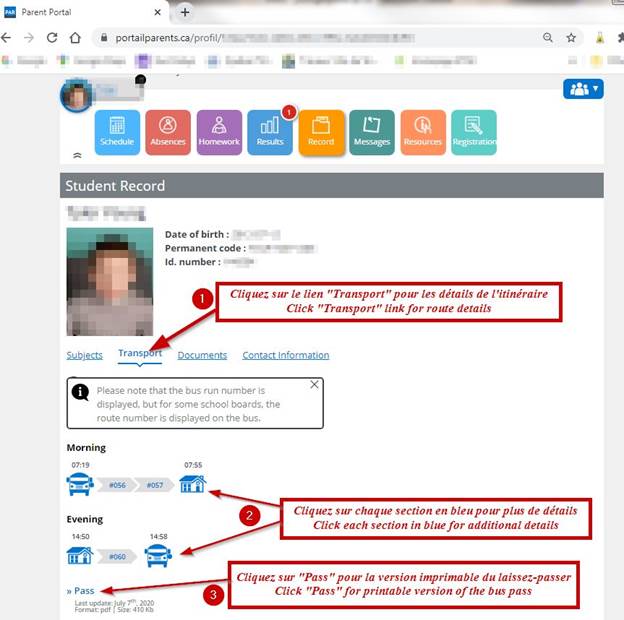Click the evening school icon at 14:50
624x620 pixels.
80,556
